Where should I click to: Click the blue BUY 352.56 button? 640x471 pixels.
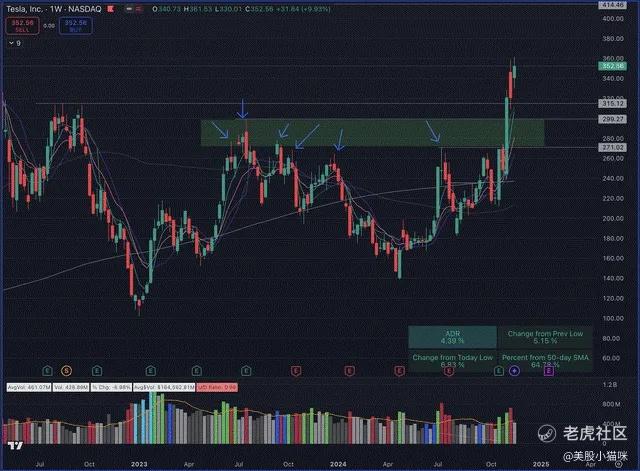tap(76, 26)
